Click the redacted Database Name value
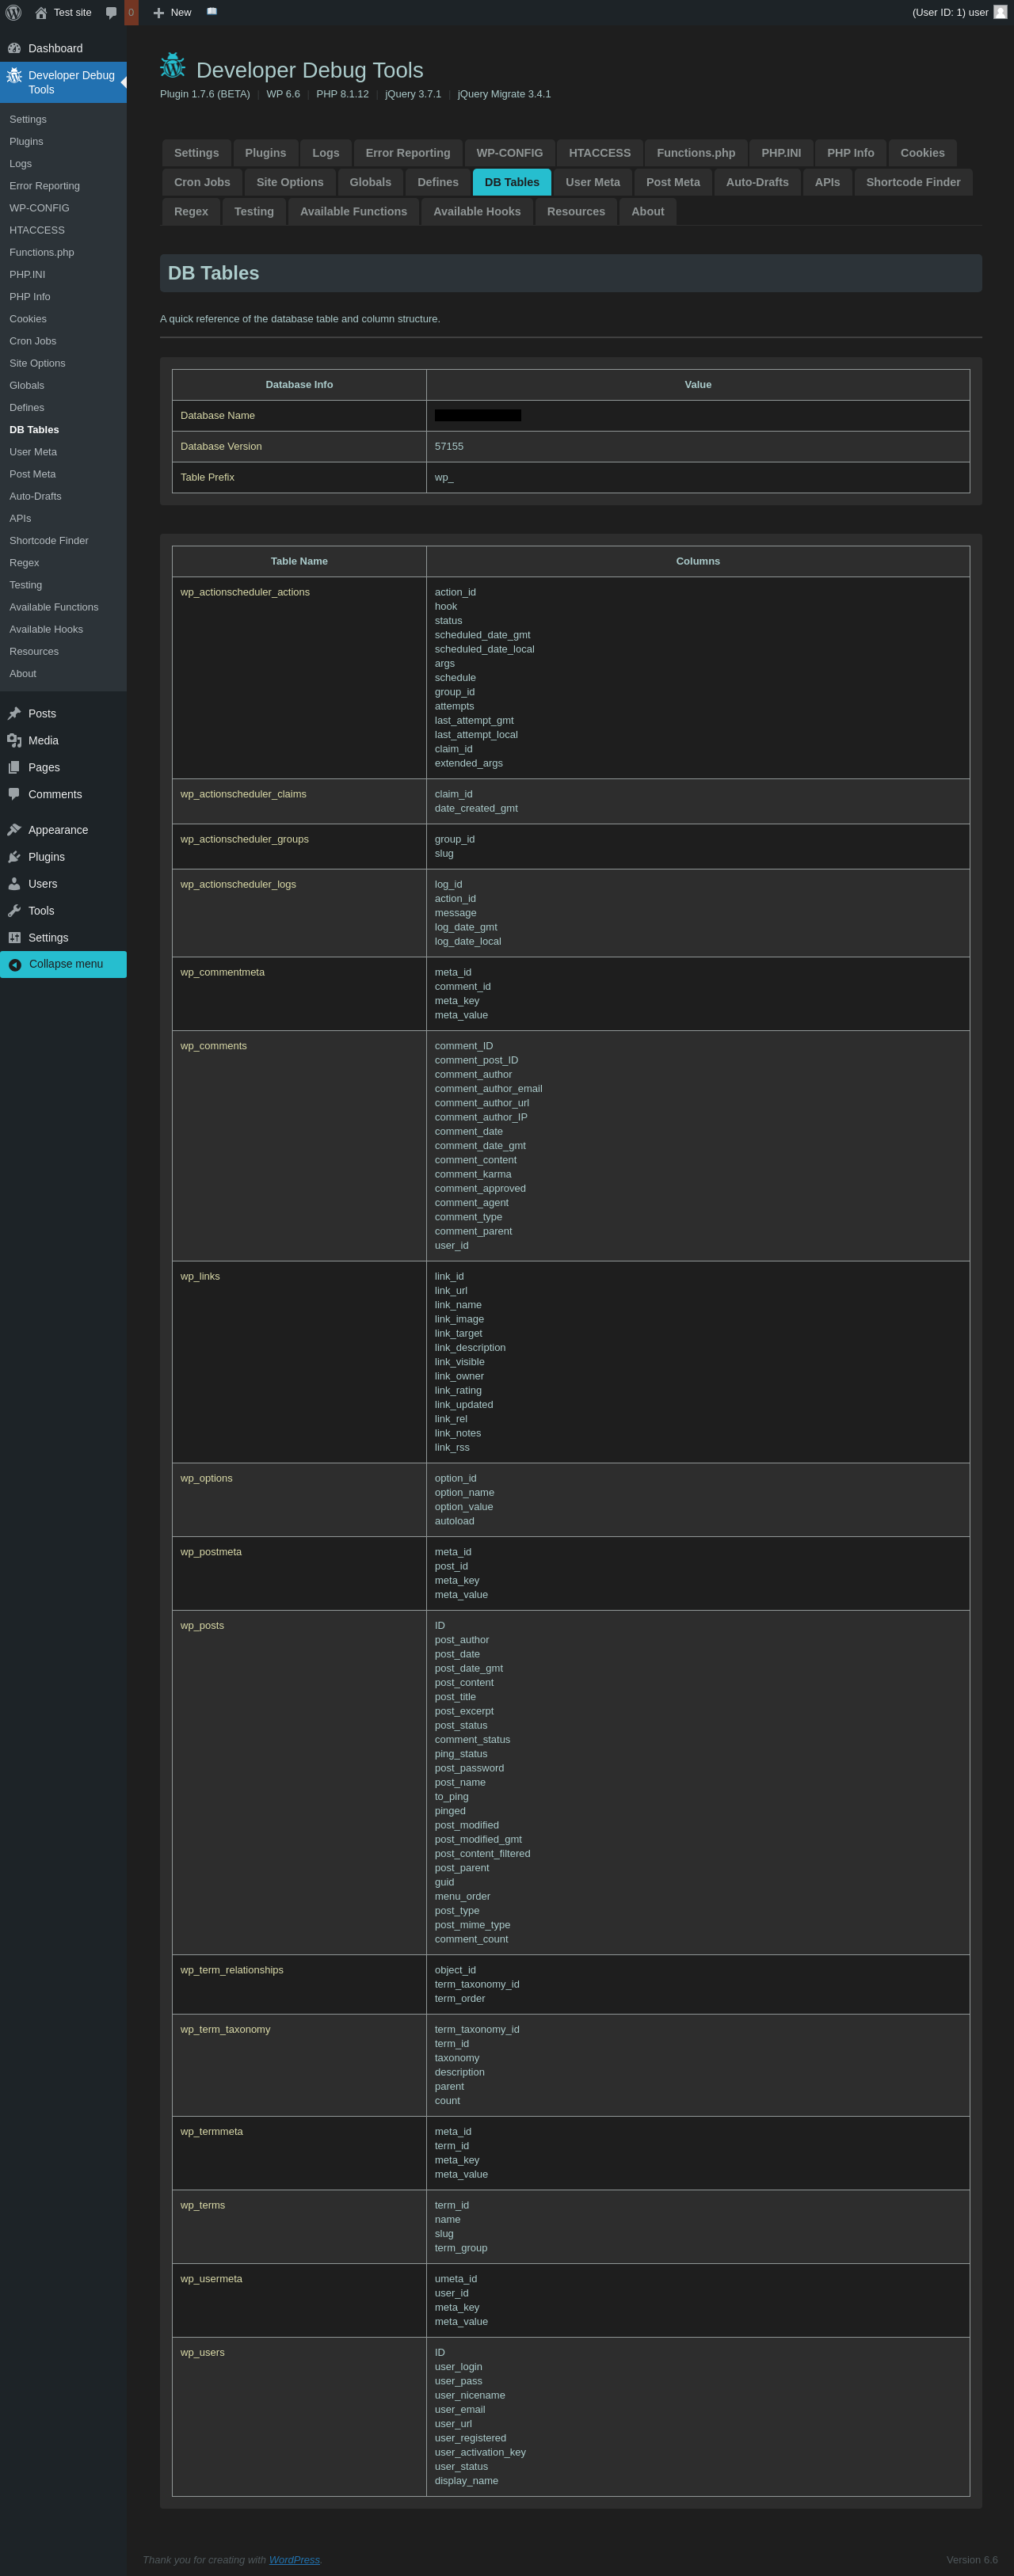 (x=478, y=415)
